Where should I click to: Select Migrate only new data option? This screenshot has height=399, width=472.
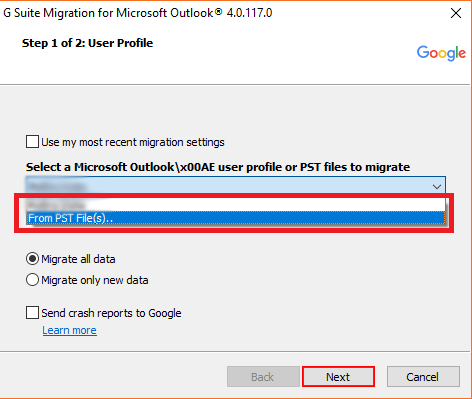[32, 280]
